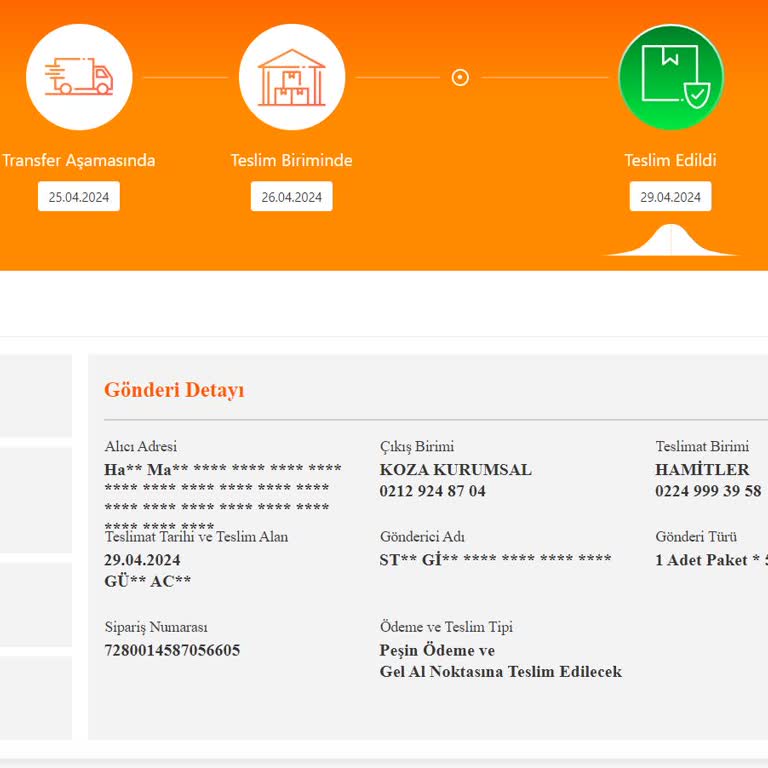
Task: Click the Peşin Ödeme payment type text
Action: coord(437,650)
